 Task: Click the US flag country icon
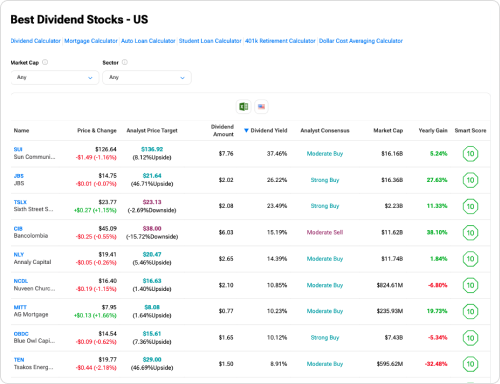tap(261, 107)
